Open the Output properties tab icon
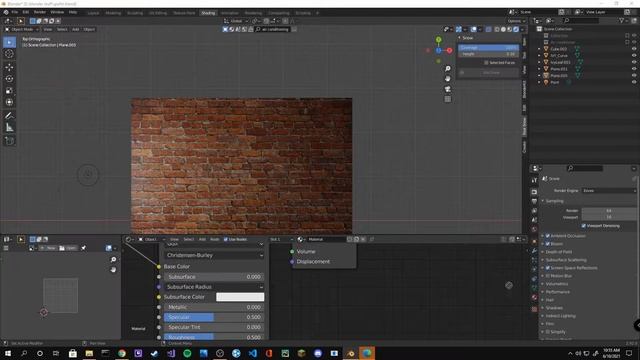This screenshot has width=640, height=360. (534, 201)
